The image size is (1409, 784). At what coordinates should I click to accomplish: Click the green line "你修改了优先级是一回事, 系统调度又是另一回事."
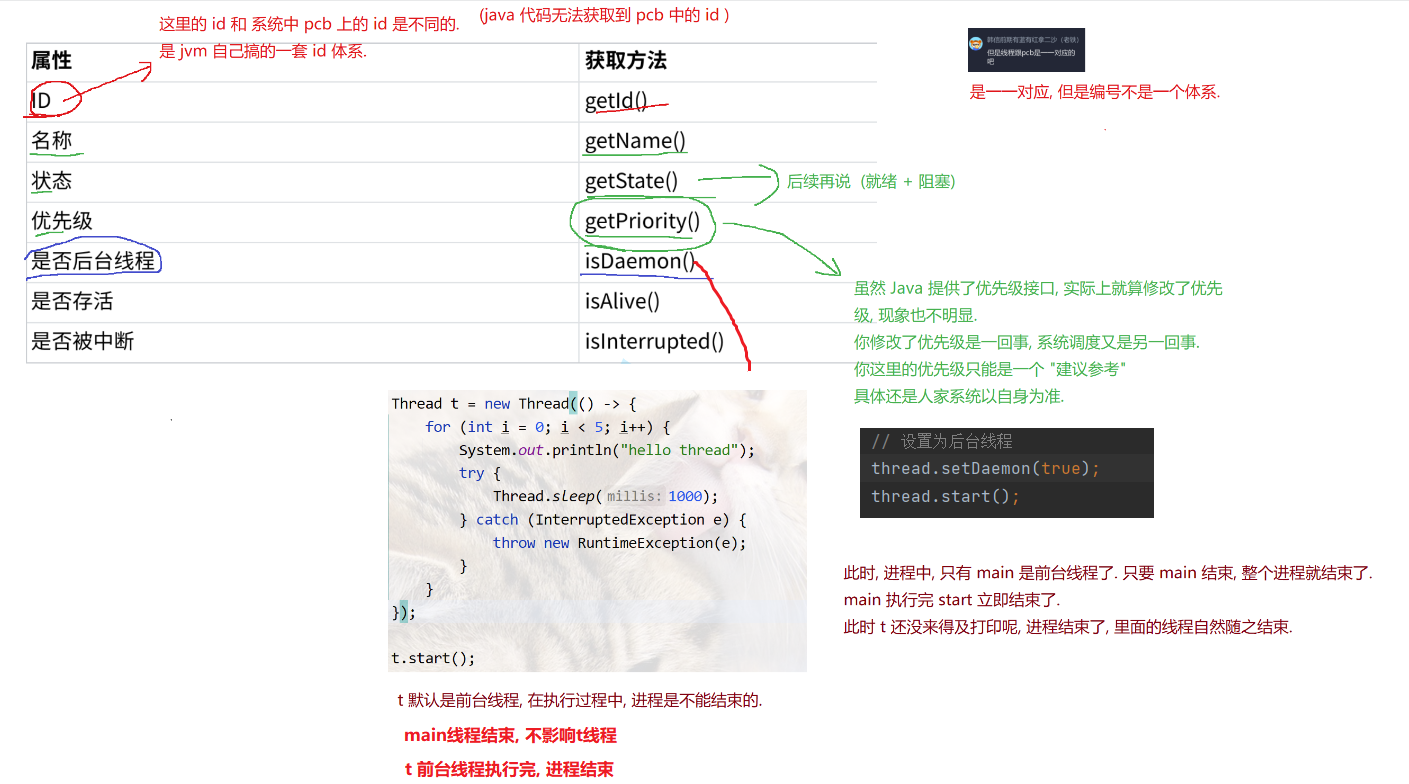point(1027,342)
